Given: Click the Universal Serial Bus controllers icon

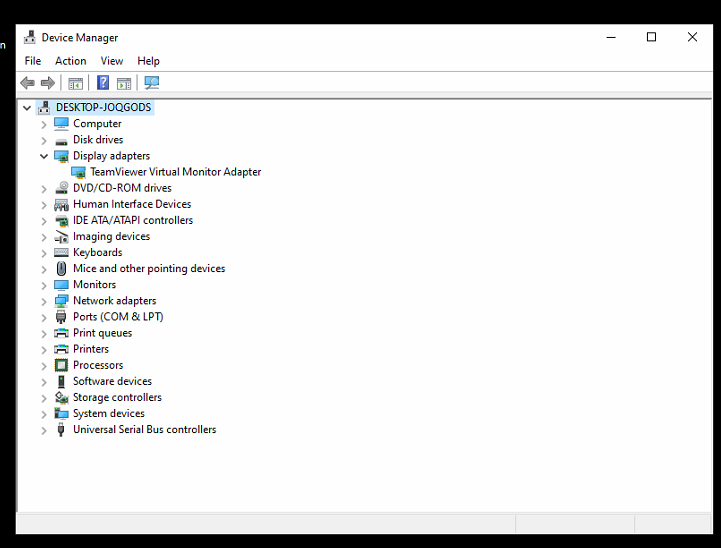Looking at the screenshot, I should coord(61,430).
